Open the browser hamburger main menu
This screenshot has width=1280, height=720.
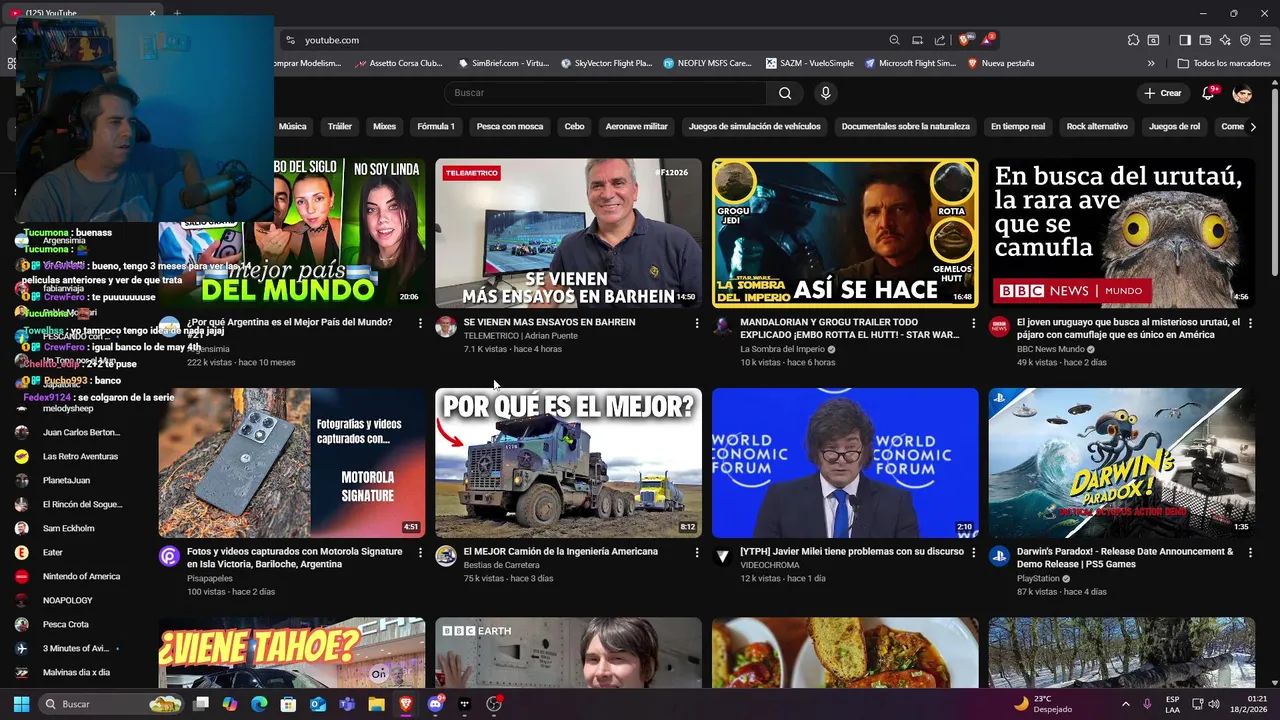pos(1265,40)
